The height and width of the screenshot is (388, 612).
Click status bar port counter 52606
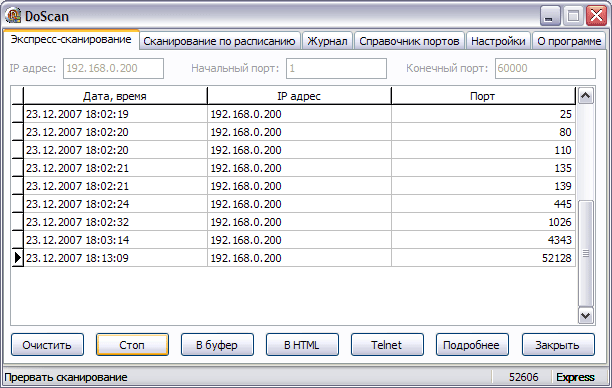point(523,377)
